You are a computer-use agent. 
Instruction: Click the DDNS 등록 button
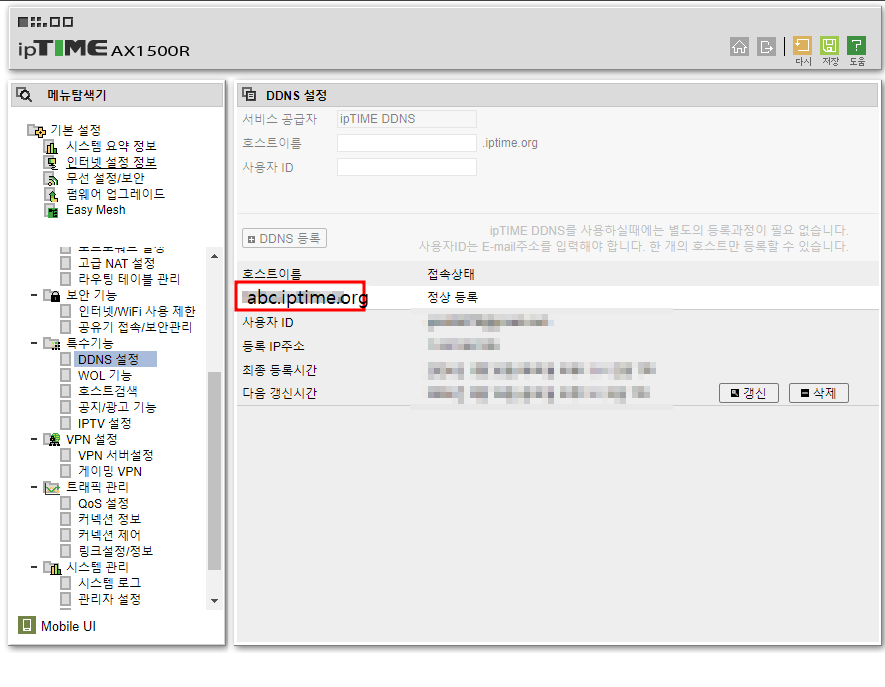click(284, 238)
